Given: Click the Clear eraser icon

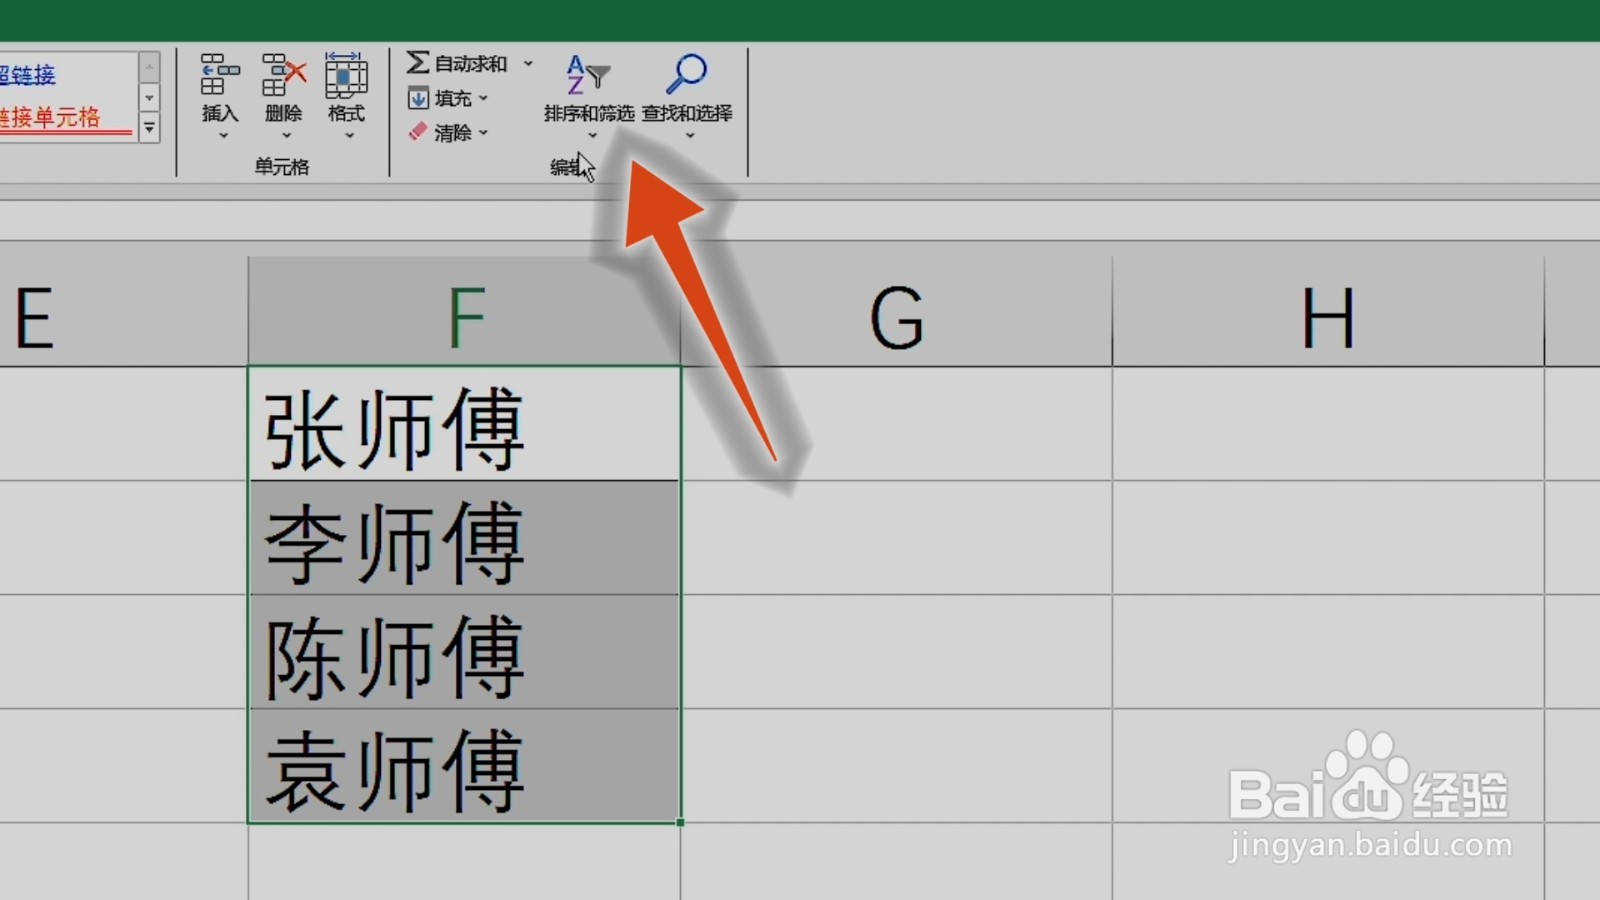Looking at the screenshot, I should [418, 132].
